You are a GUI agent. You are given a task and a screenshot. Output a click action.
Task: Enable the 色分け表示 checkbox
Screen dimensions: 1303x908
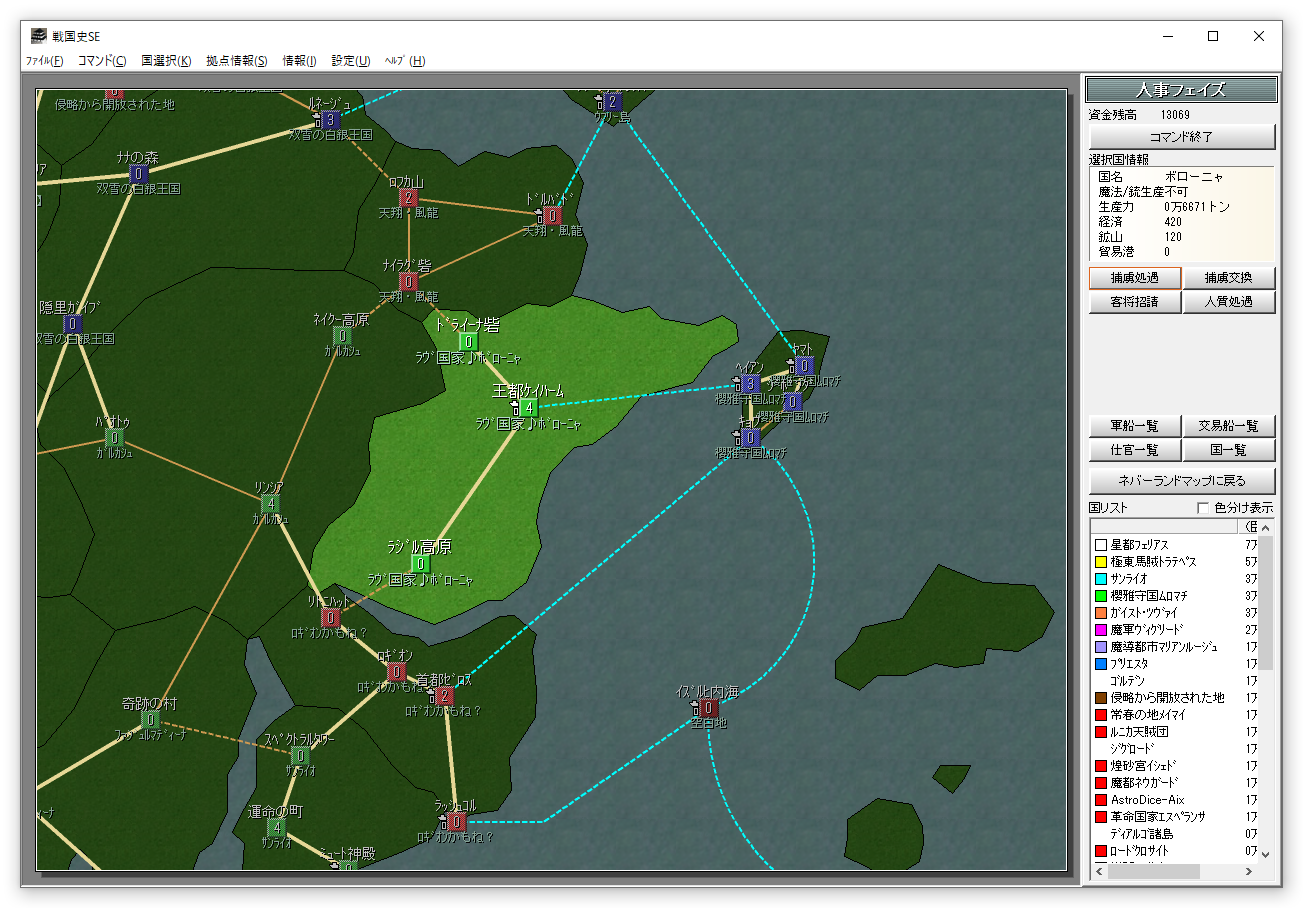tap(1203, 508)
